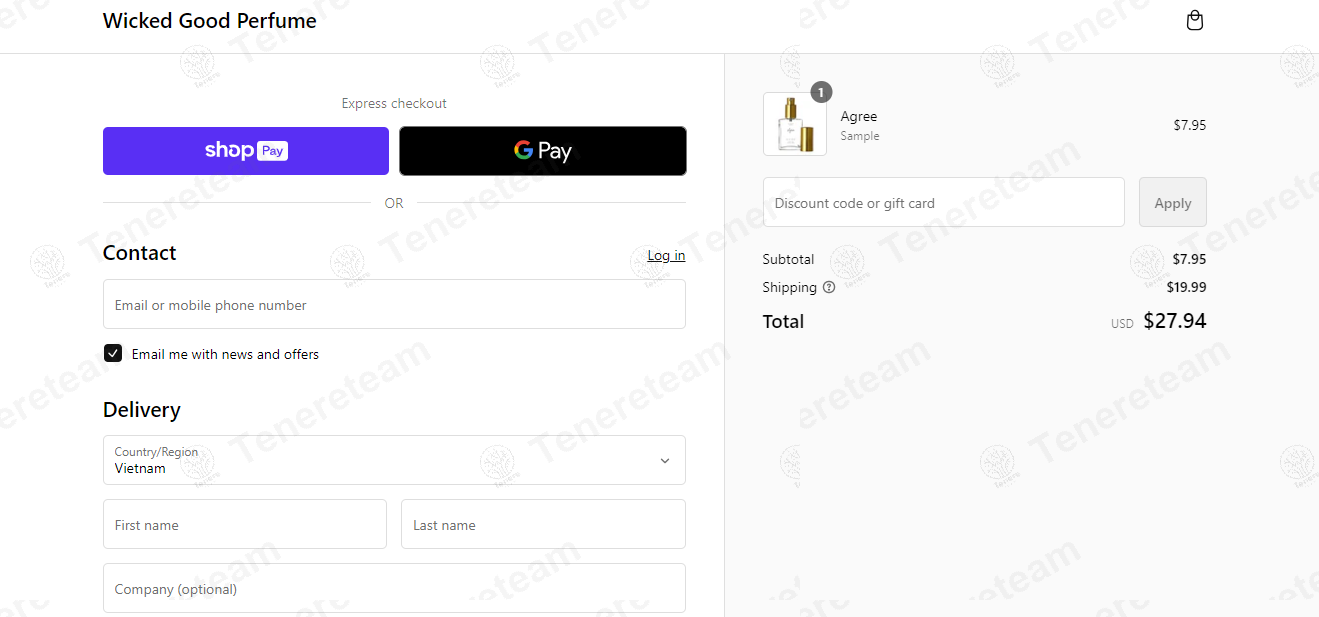Click the Google G logo in pay button
The height and width of the screenshot is (617, 1319).
[524, 150]
